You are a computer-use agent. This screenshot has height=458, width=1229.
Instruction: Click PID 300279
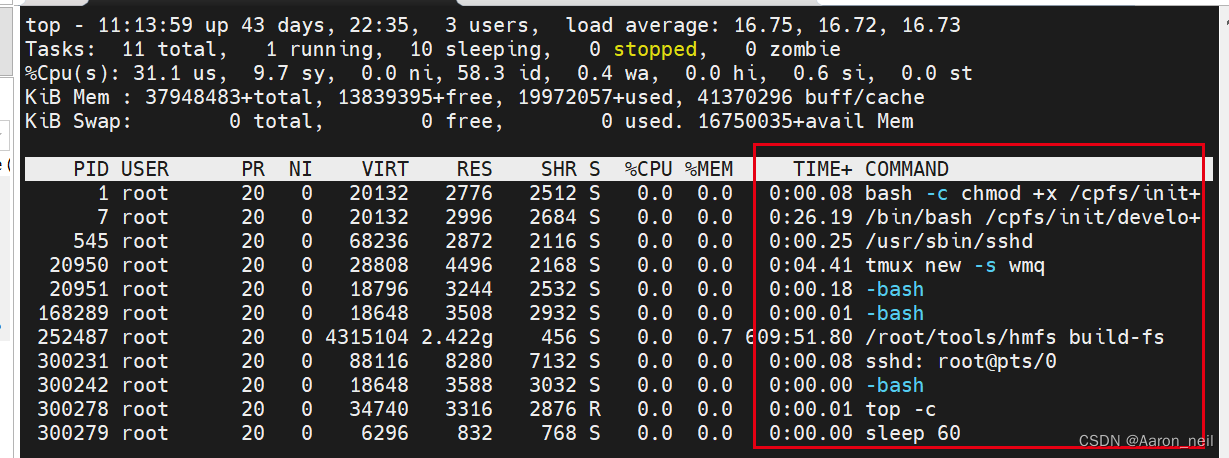point(73,433)
